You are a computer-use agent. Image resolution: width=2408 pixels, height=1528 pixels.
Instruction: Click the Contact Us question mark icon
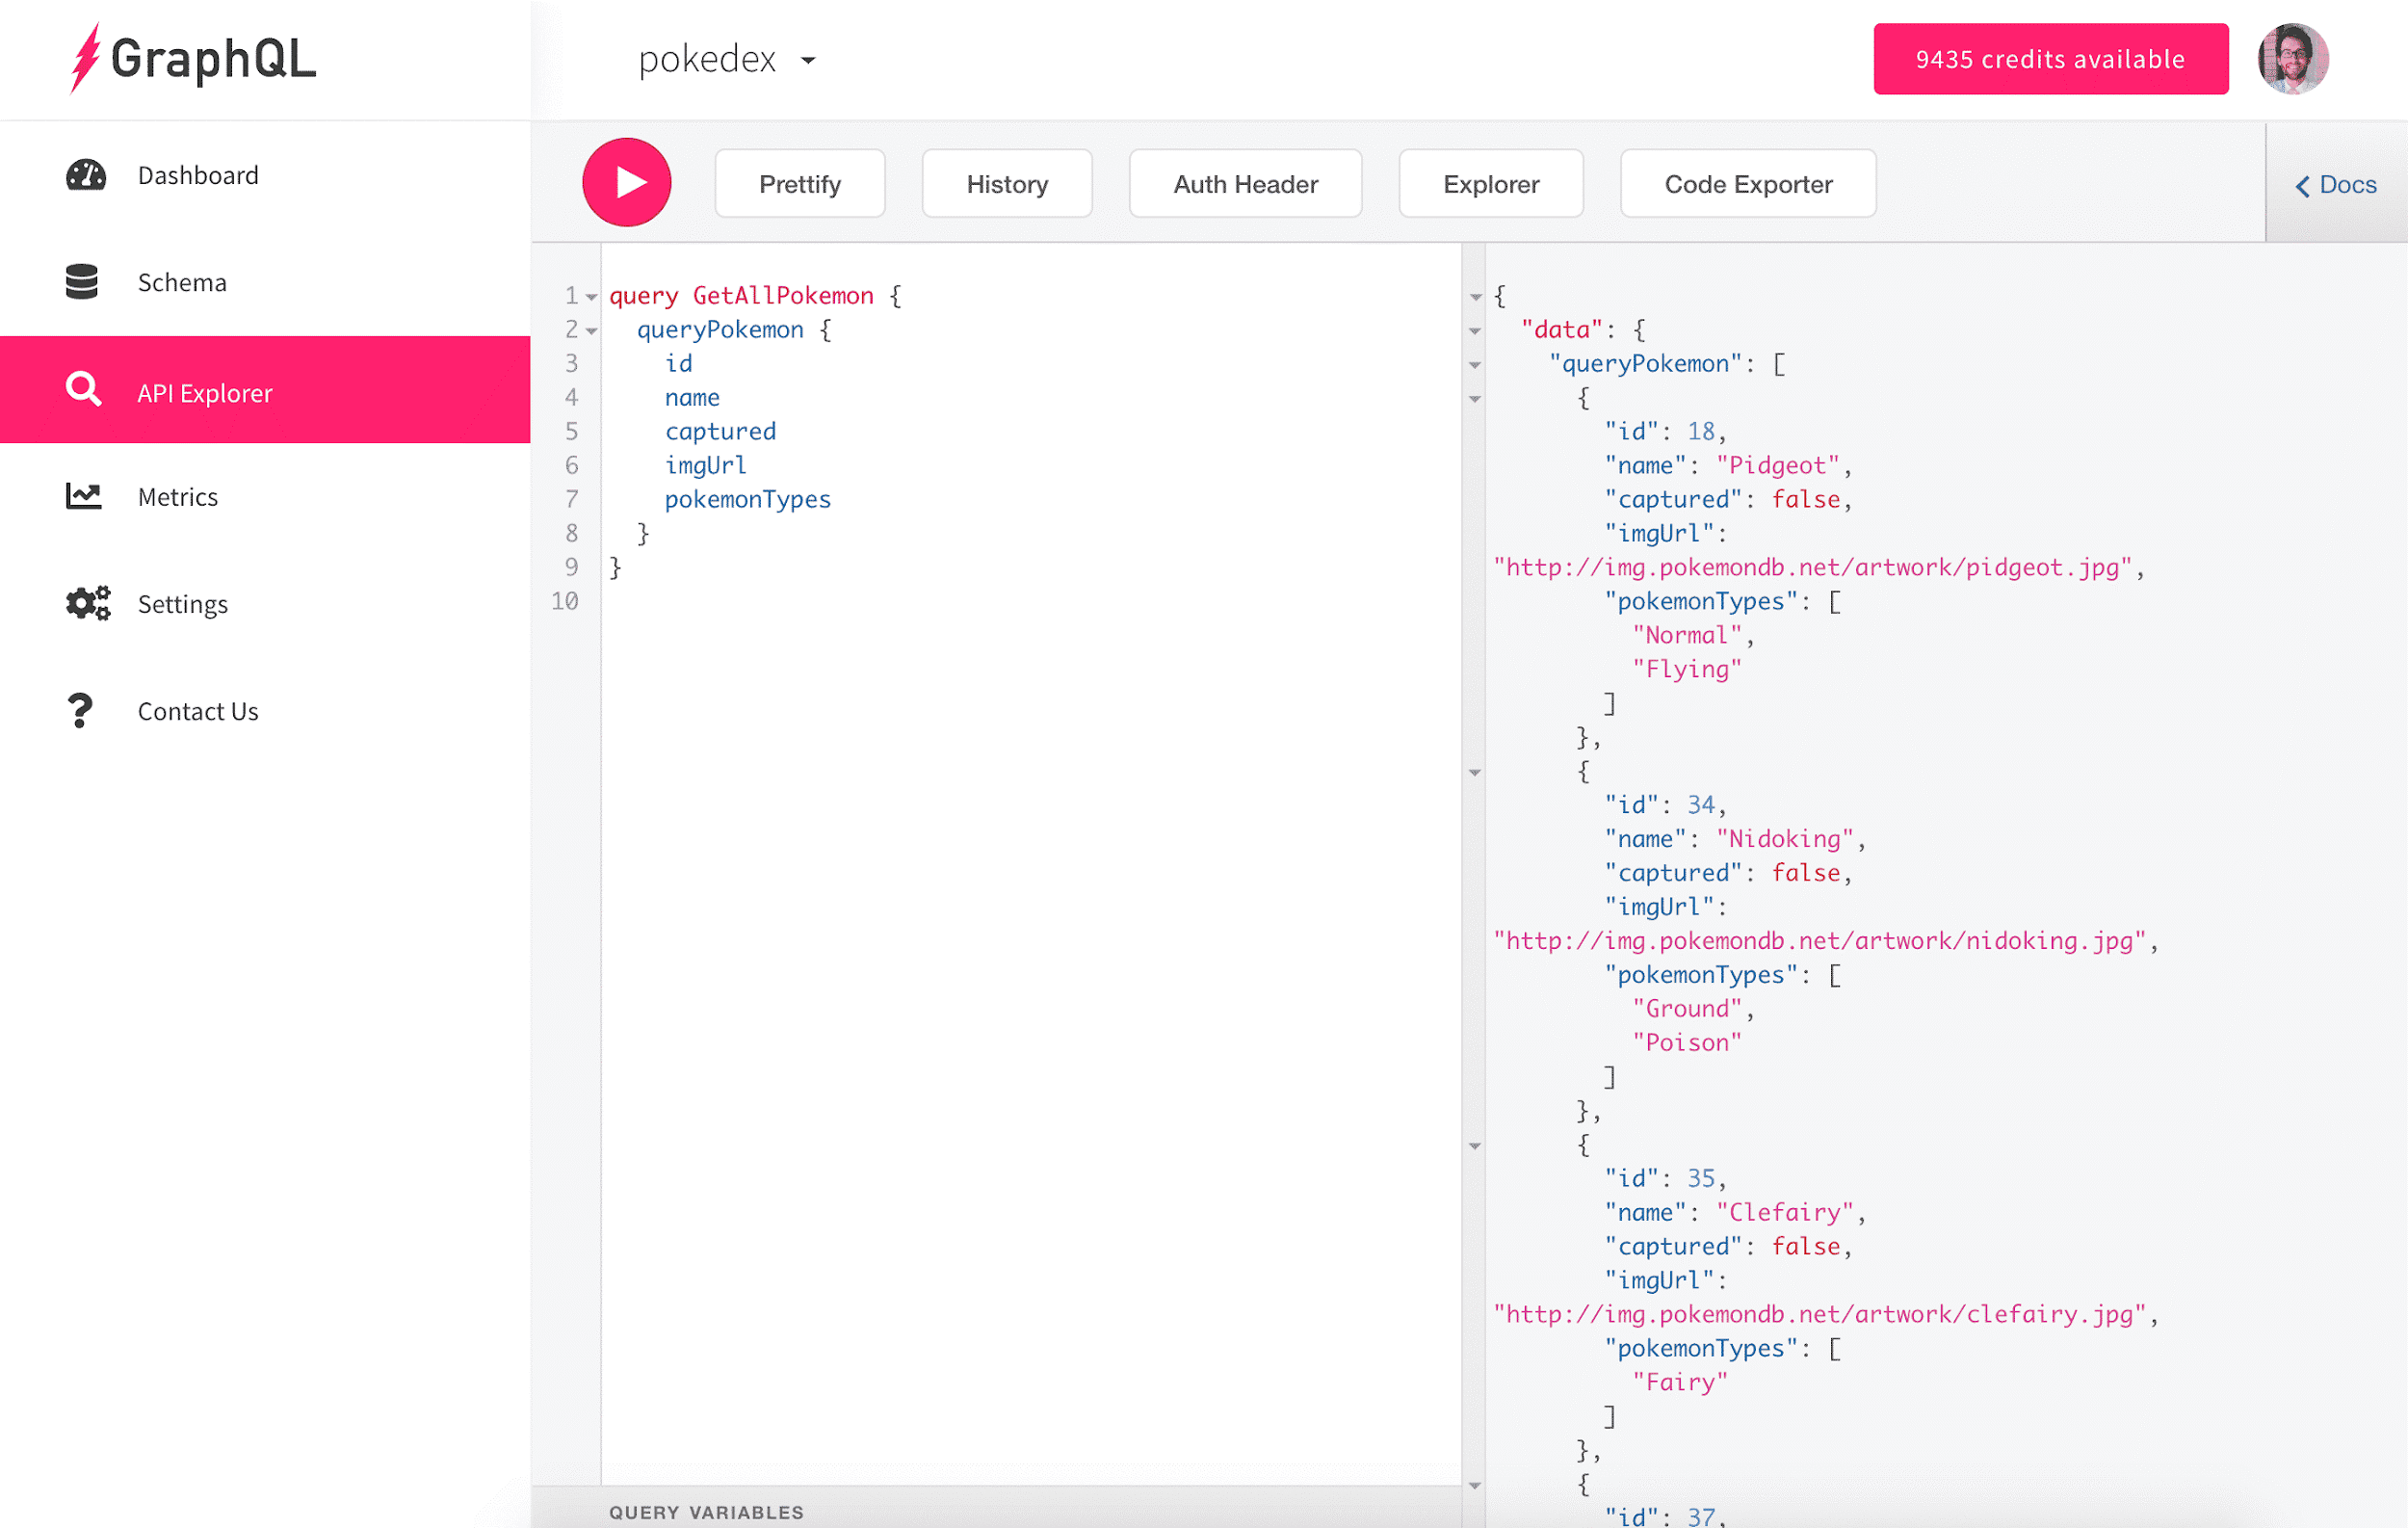point(80,711)
